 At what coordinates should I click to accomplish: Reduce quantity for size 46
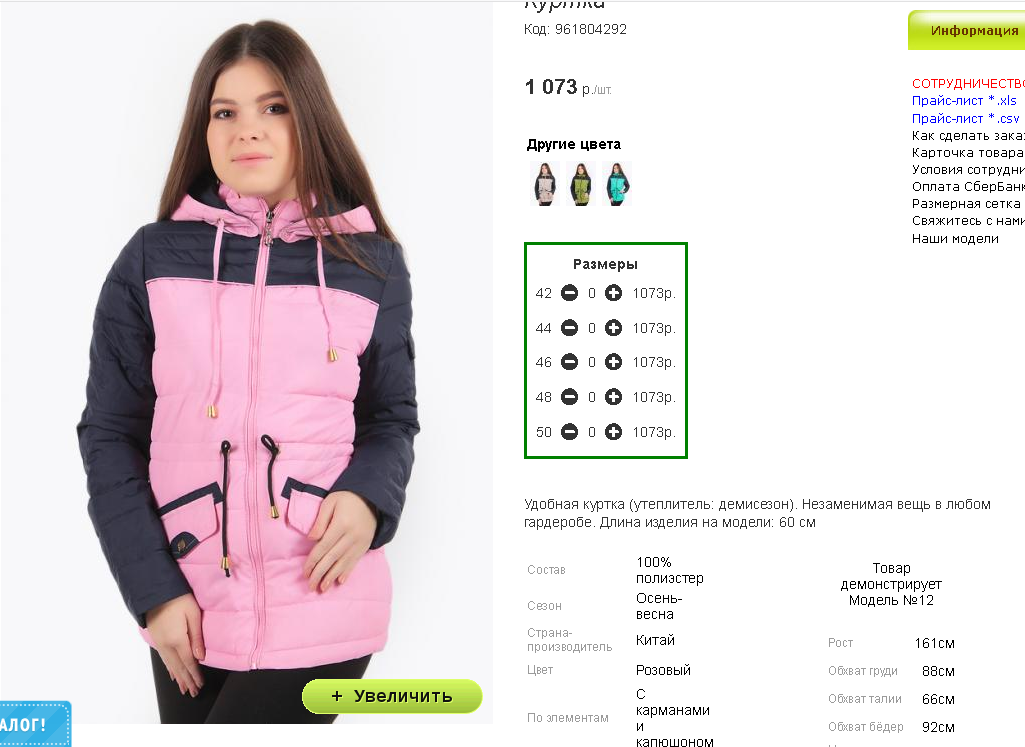[x=569, y=362]
